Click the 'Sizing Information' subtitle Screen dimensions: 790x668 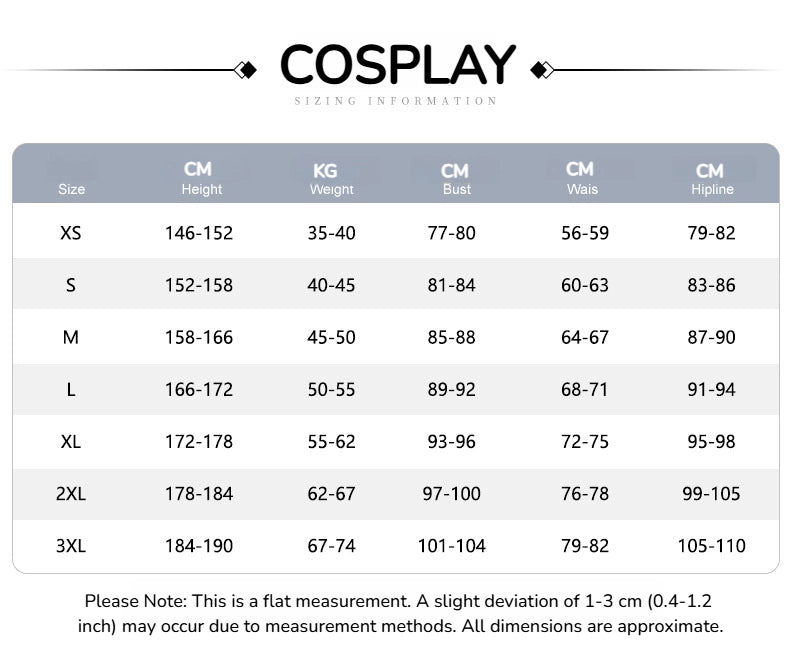pos(396,101)
